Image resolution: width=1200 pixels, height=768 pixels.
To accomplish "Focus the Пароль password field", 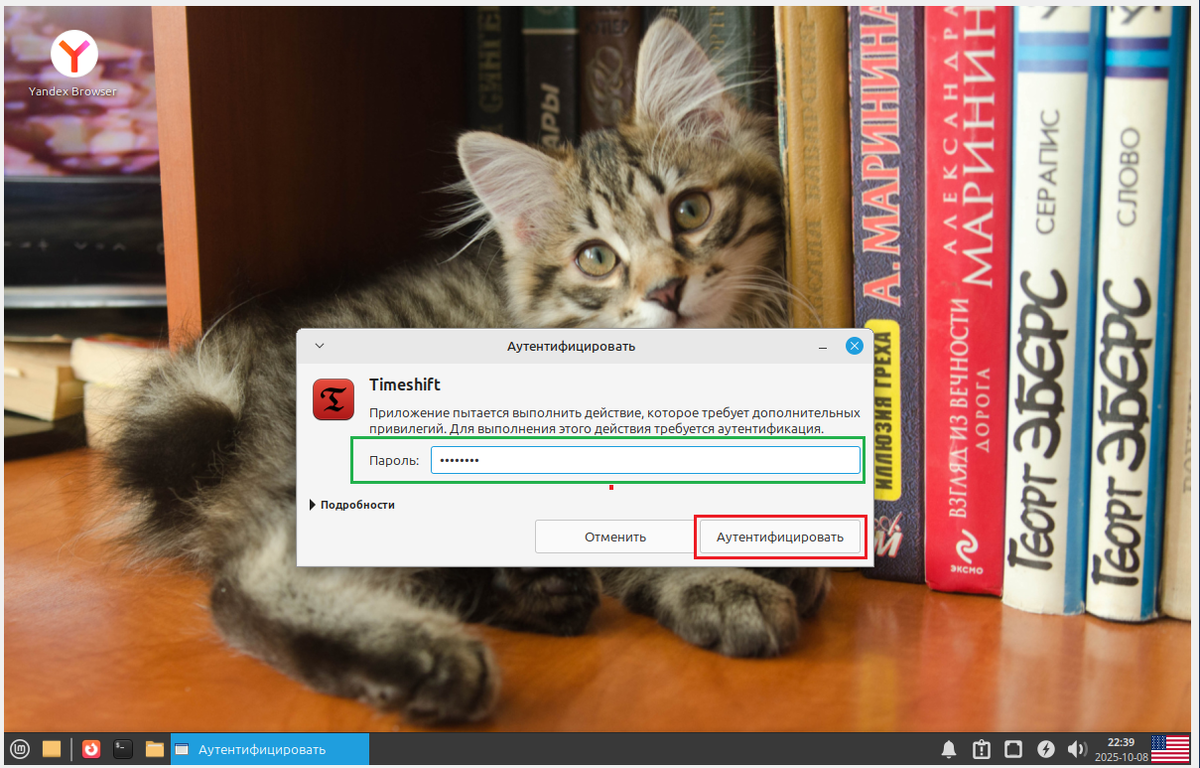I will (645, 460).
